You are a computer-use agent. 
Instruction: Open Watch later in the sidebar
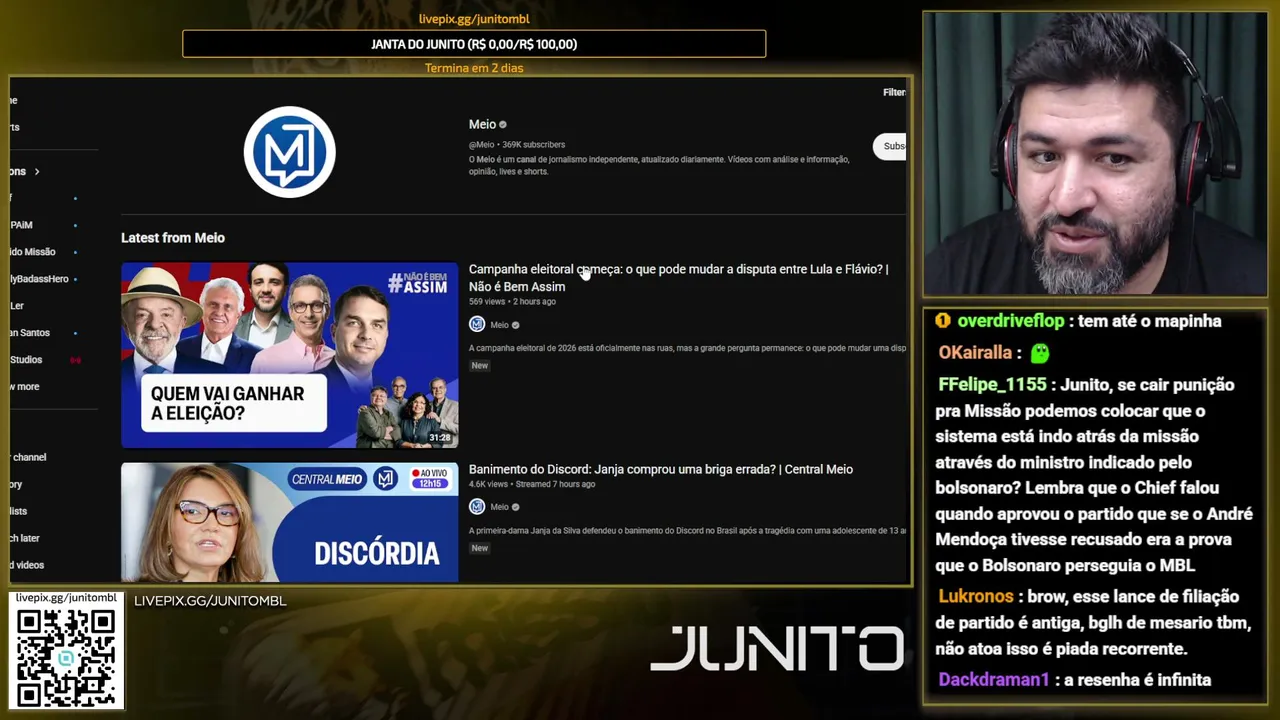point(25,538)
